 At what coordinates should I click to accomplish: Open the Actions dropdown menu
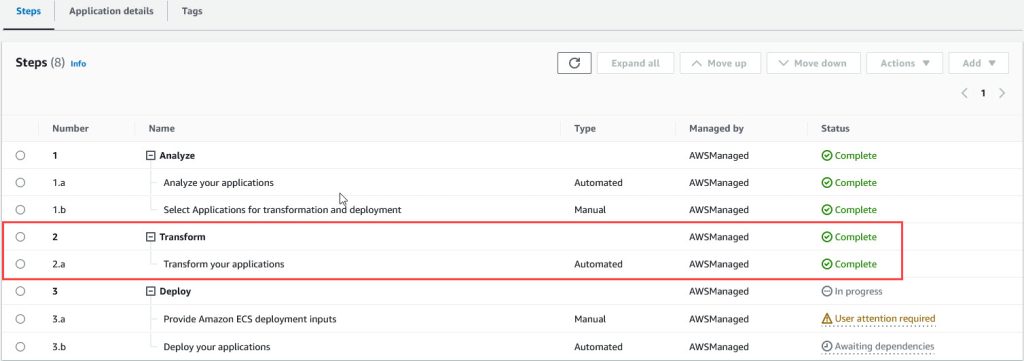tap(904, 63)
